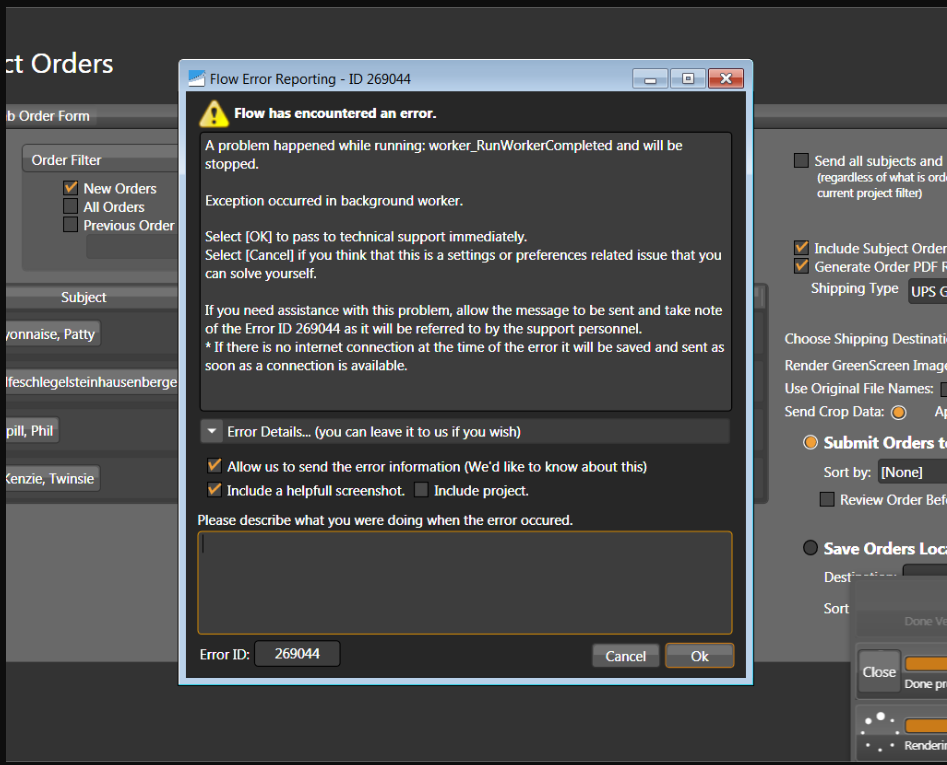Maximize the Flow Error Reporting dialog
Viewport: 947px width, 765px height.
[688, 78]
